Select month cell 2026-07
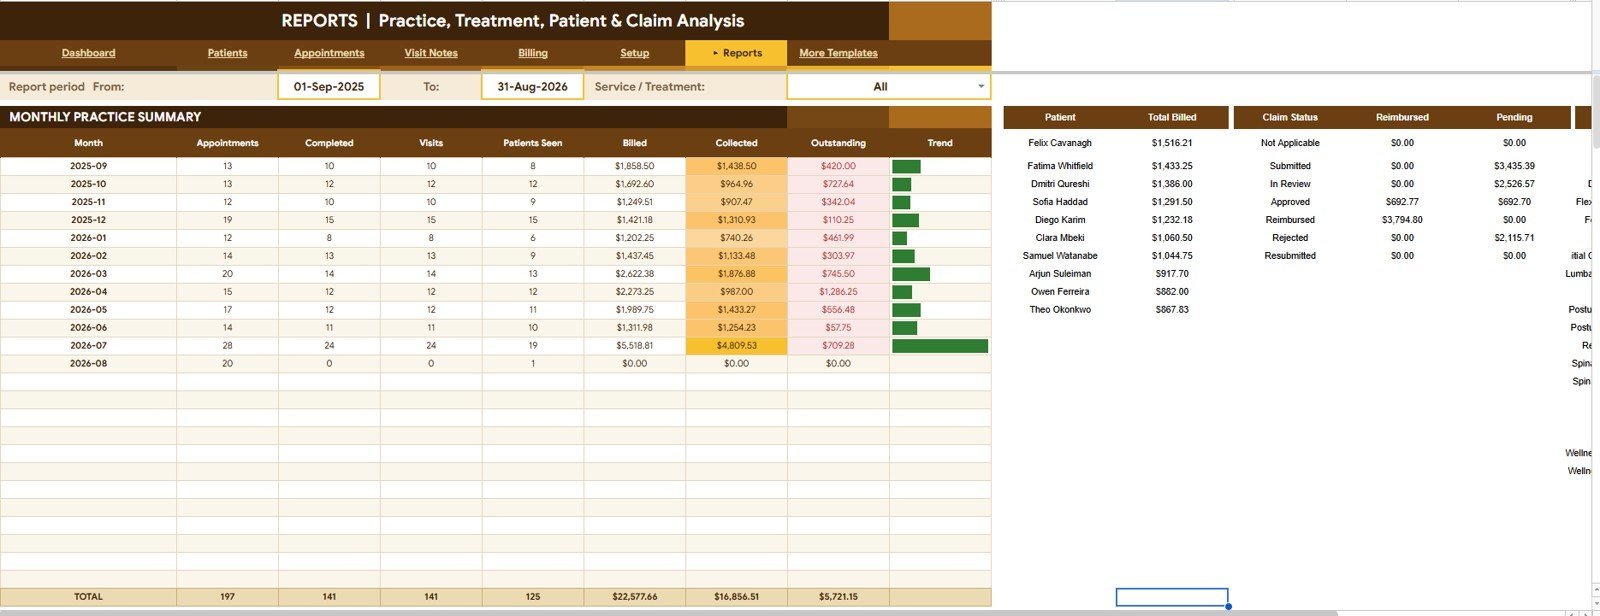This screenshot has width=1600, height=616. (88, 346)
